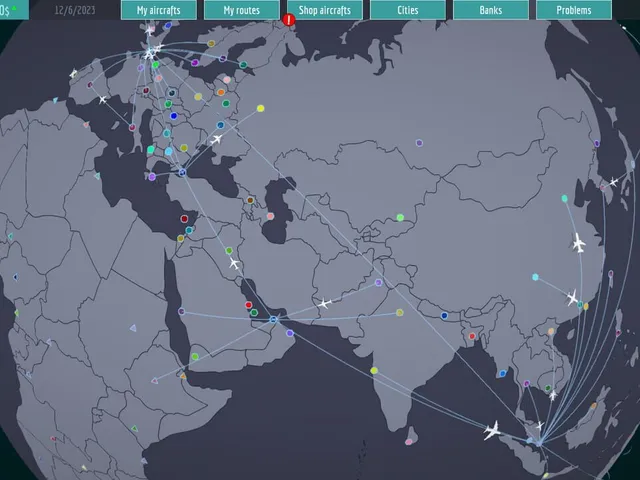Viewport: 640px width, 480px height.
Task: Open the Cities panel
Action: pos(408,10)
